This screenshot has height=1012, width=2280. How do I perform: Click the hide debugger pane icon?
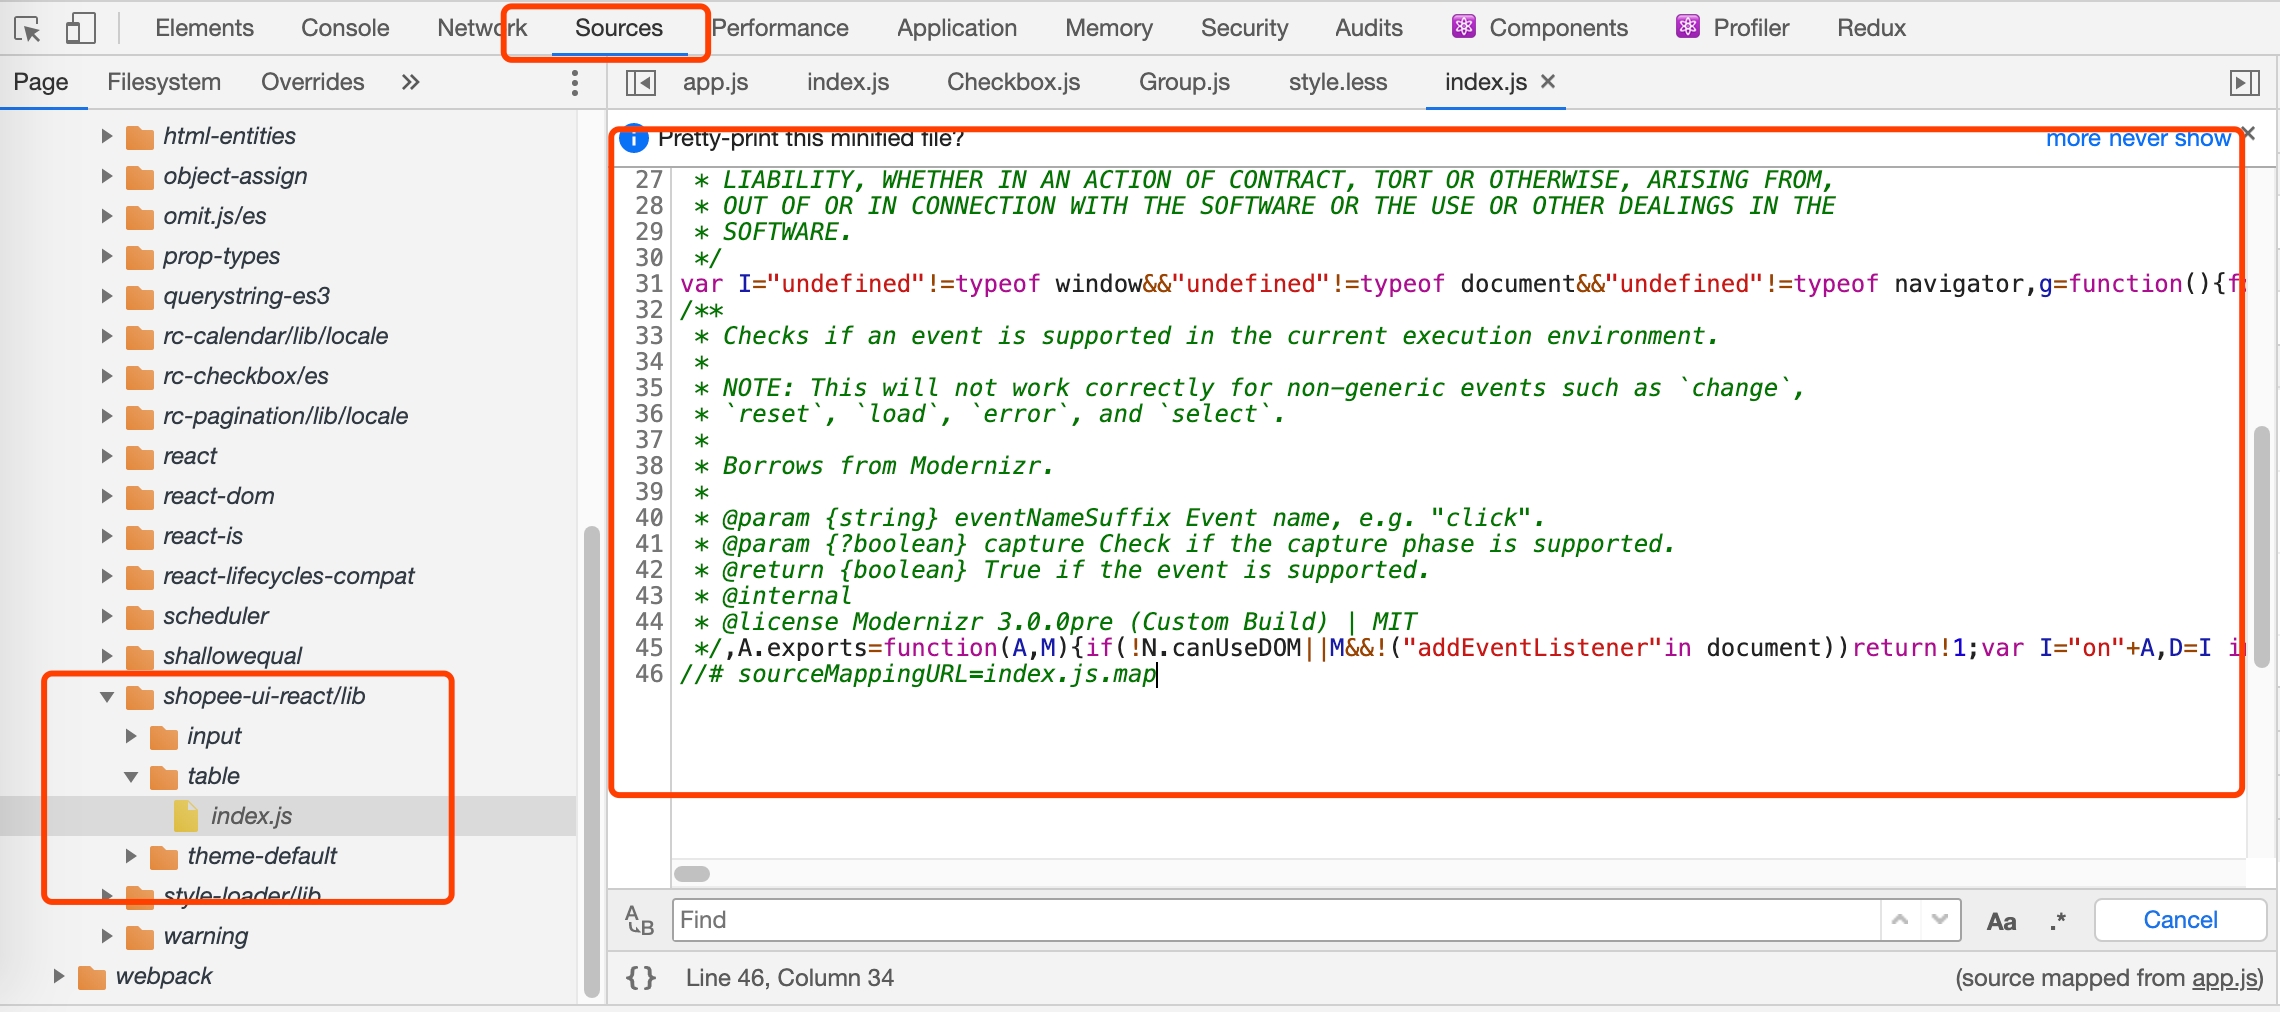[x=2244, y=83]
